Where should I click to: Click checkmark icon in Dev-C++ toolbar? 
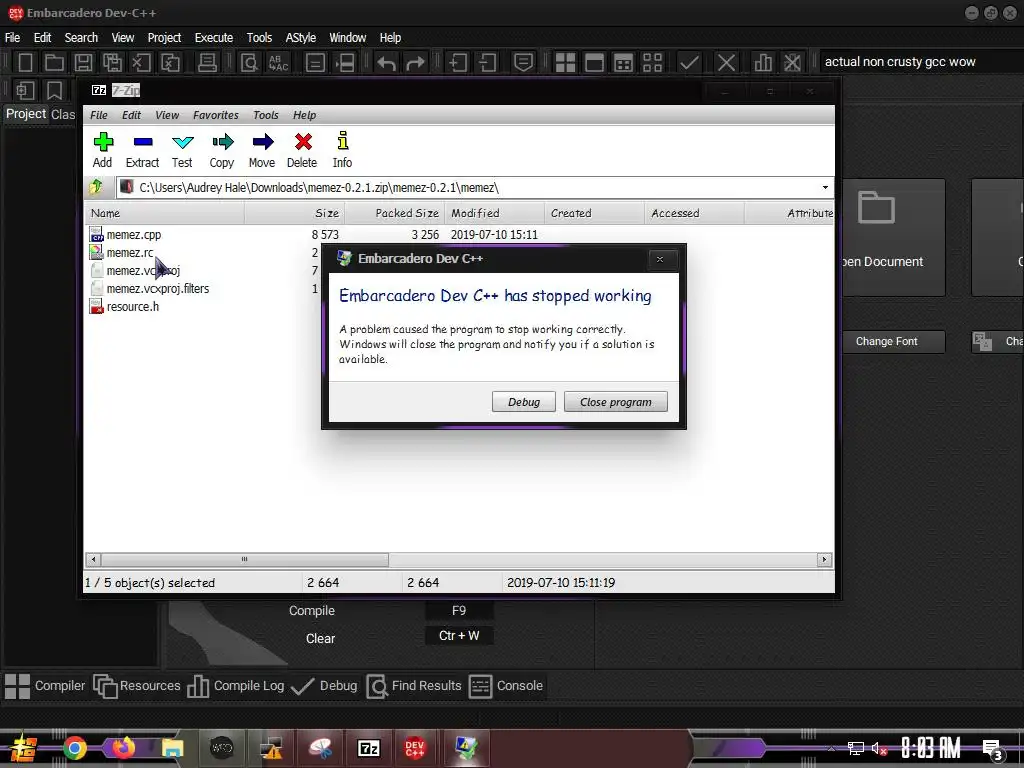pos(689,63)
